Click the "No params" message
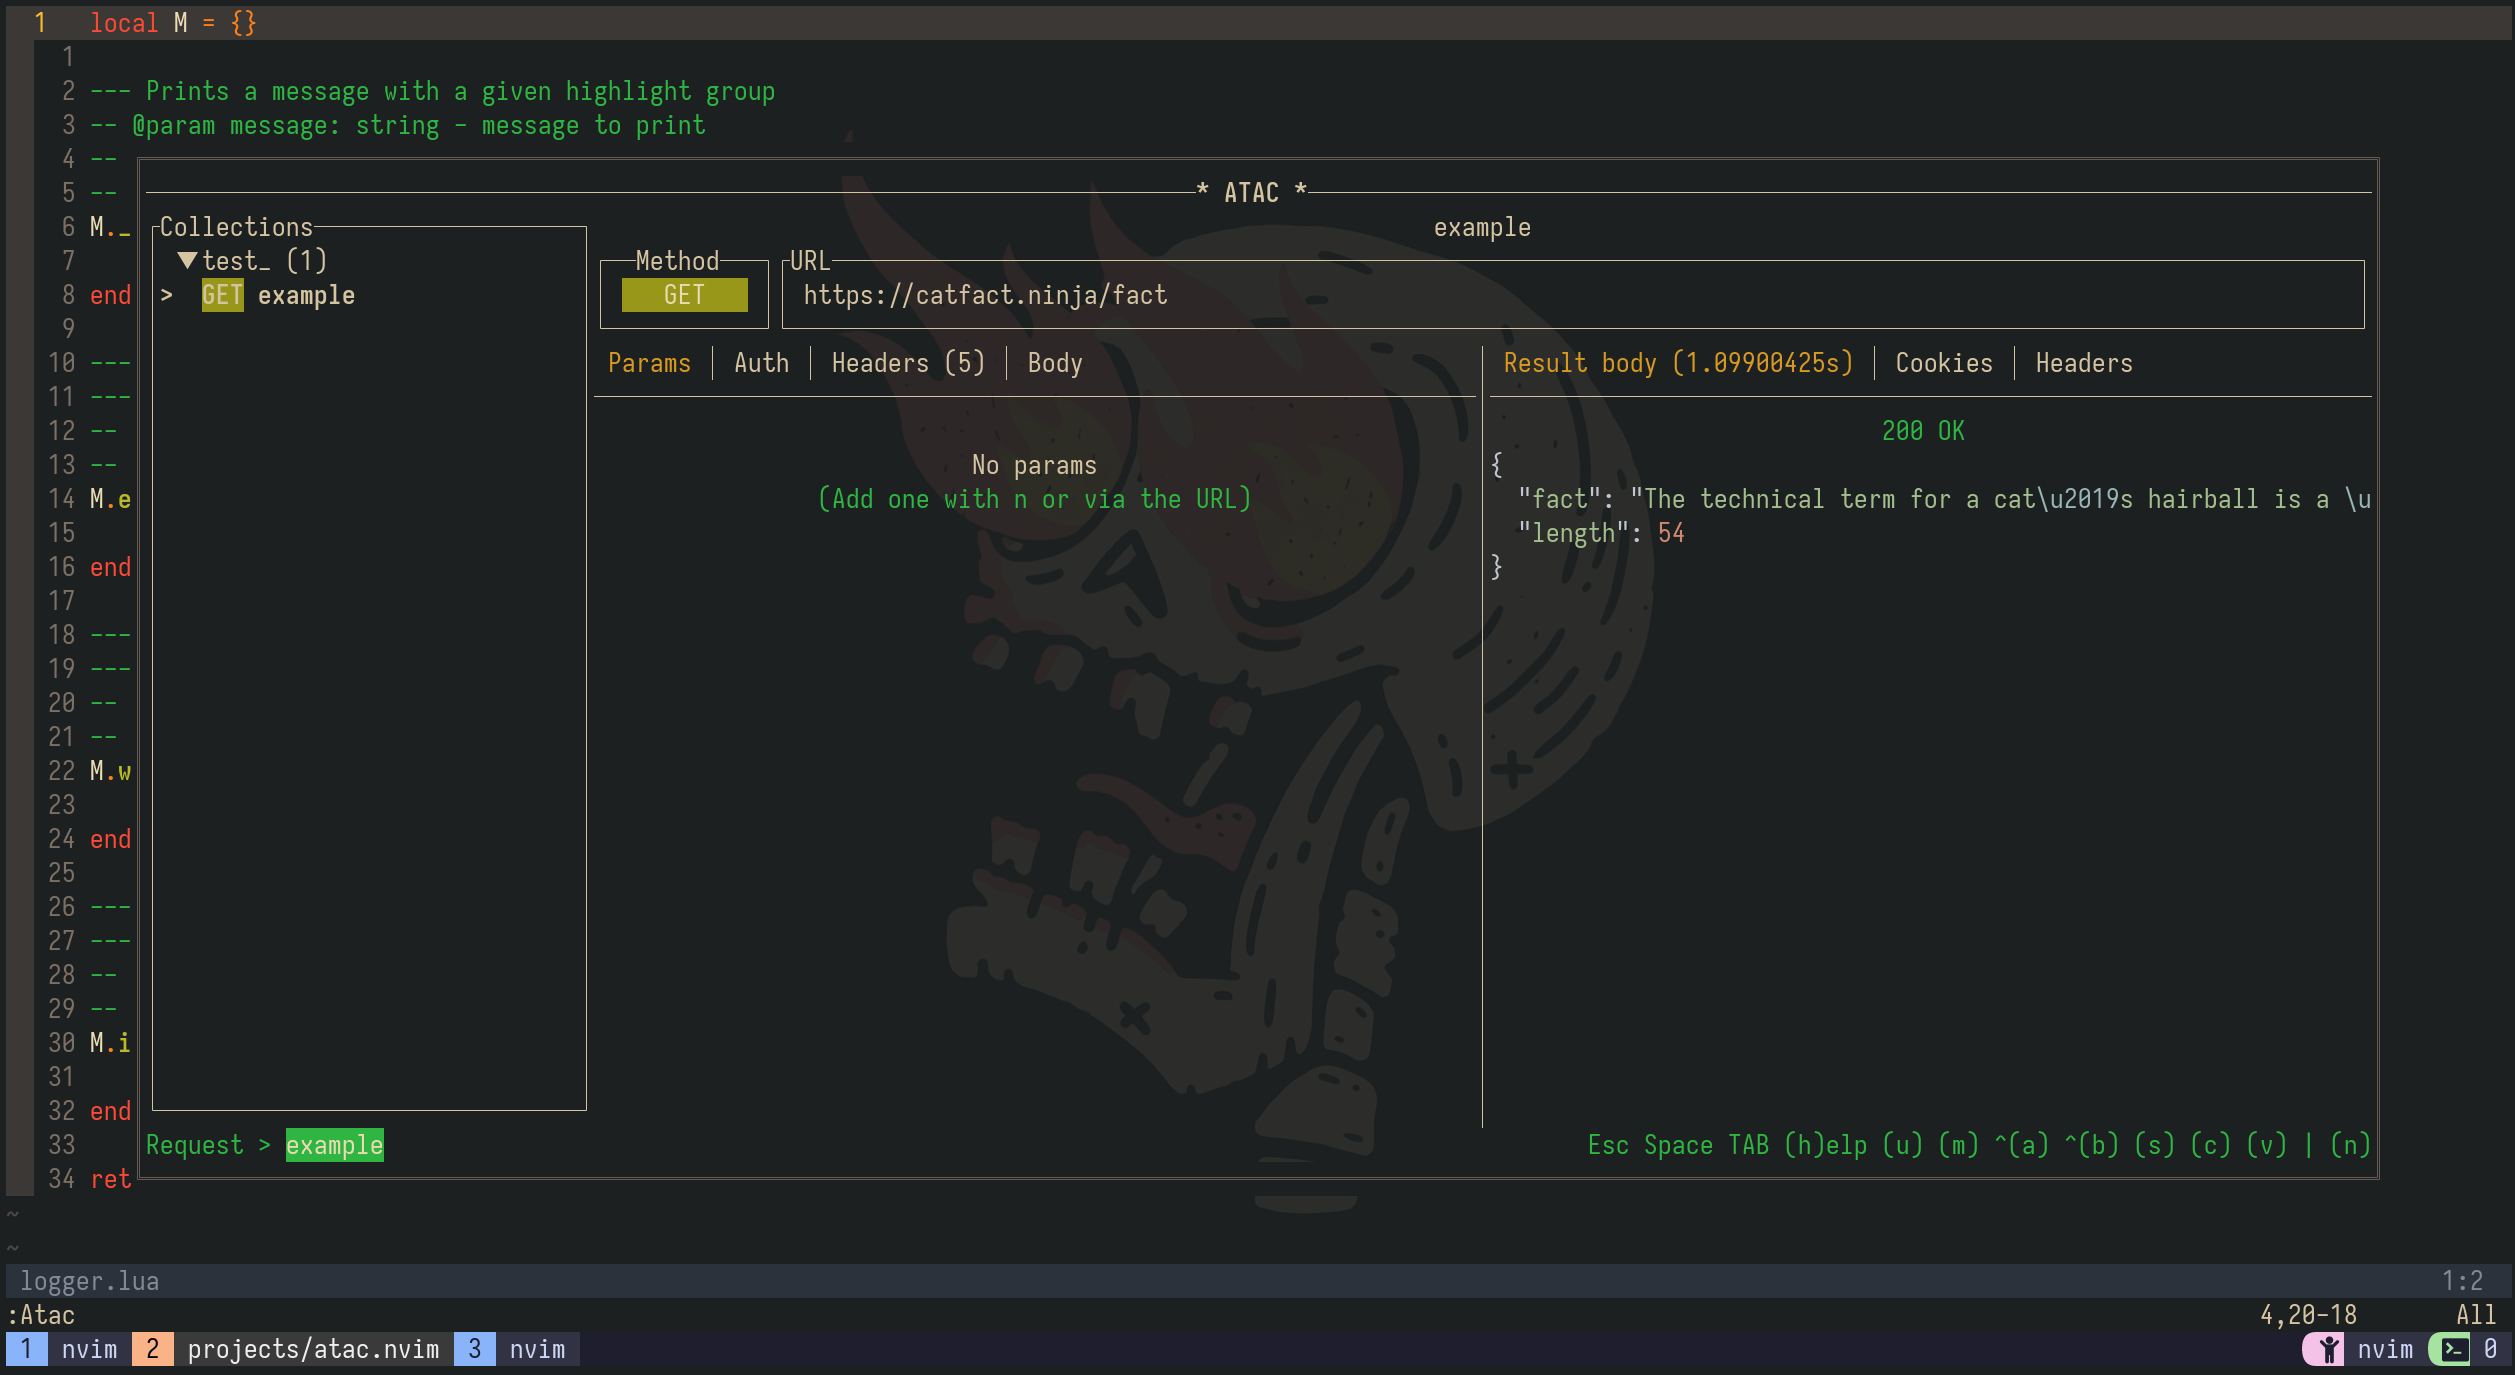Viewport: 2515px width, 1375px height. click(1034, 465)
